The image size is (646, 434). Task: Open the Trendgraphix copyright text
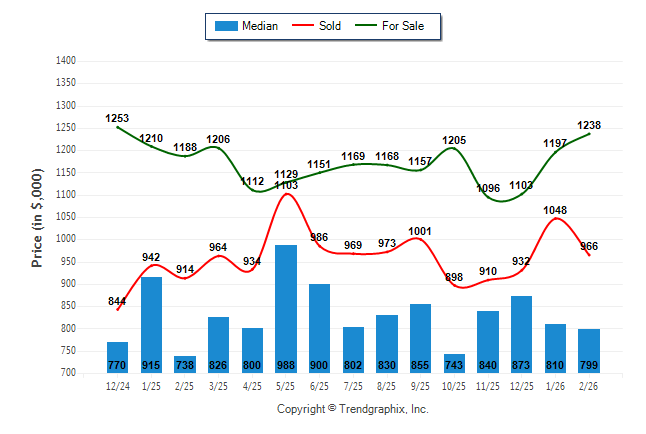click(352, 409)
